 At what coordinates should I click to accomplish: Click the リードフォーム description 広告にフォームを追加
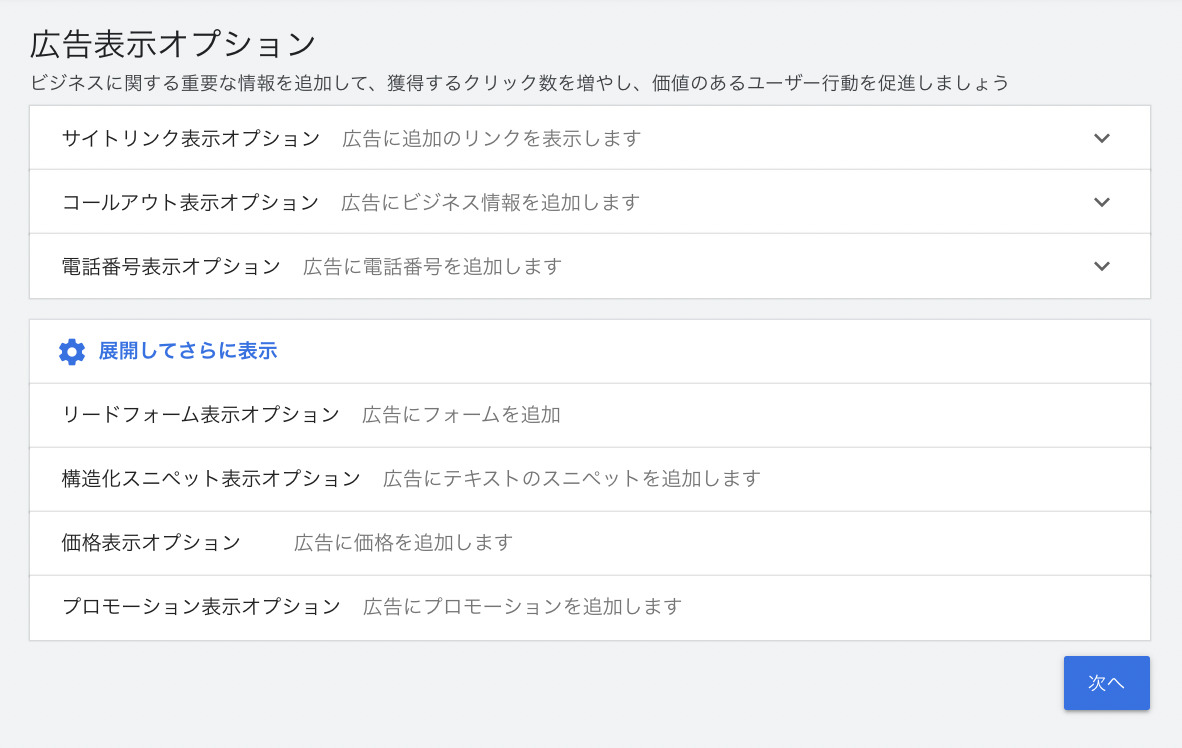(x=460, y=415)
